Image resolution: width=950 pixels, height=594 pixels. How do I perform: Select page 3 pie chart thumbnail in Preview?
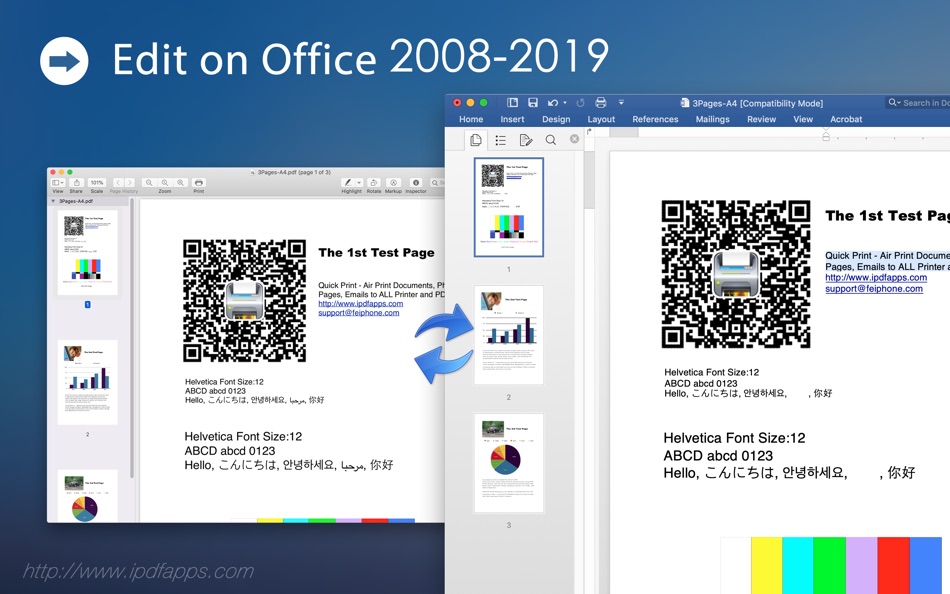tap(87, 496)
